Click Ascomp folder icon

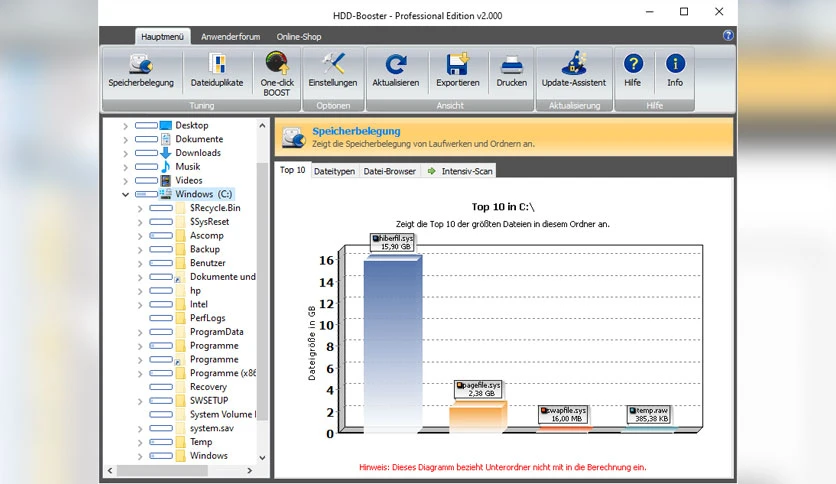click(181, 236)
